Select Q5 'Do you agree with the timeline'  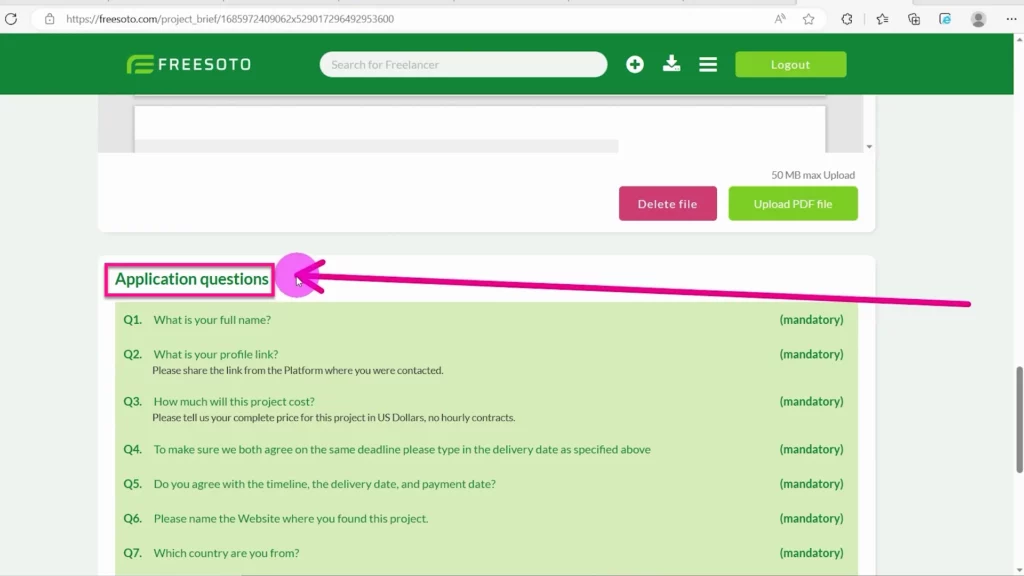(x=325, y=484)
